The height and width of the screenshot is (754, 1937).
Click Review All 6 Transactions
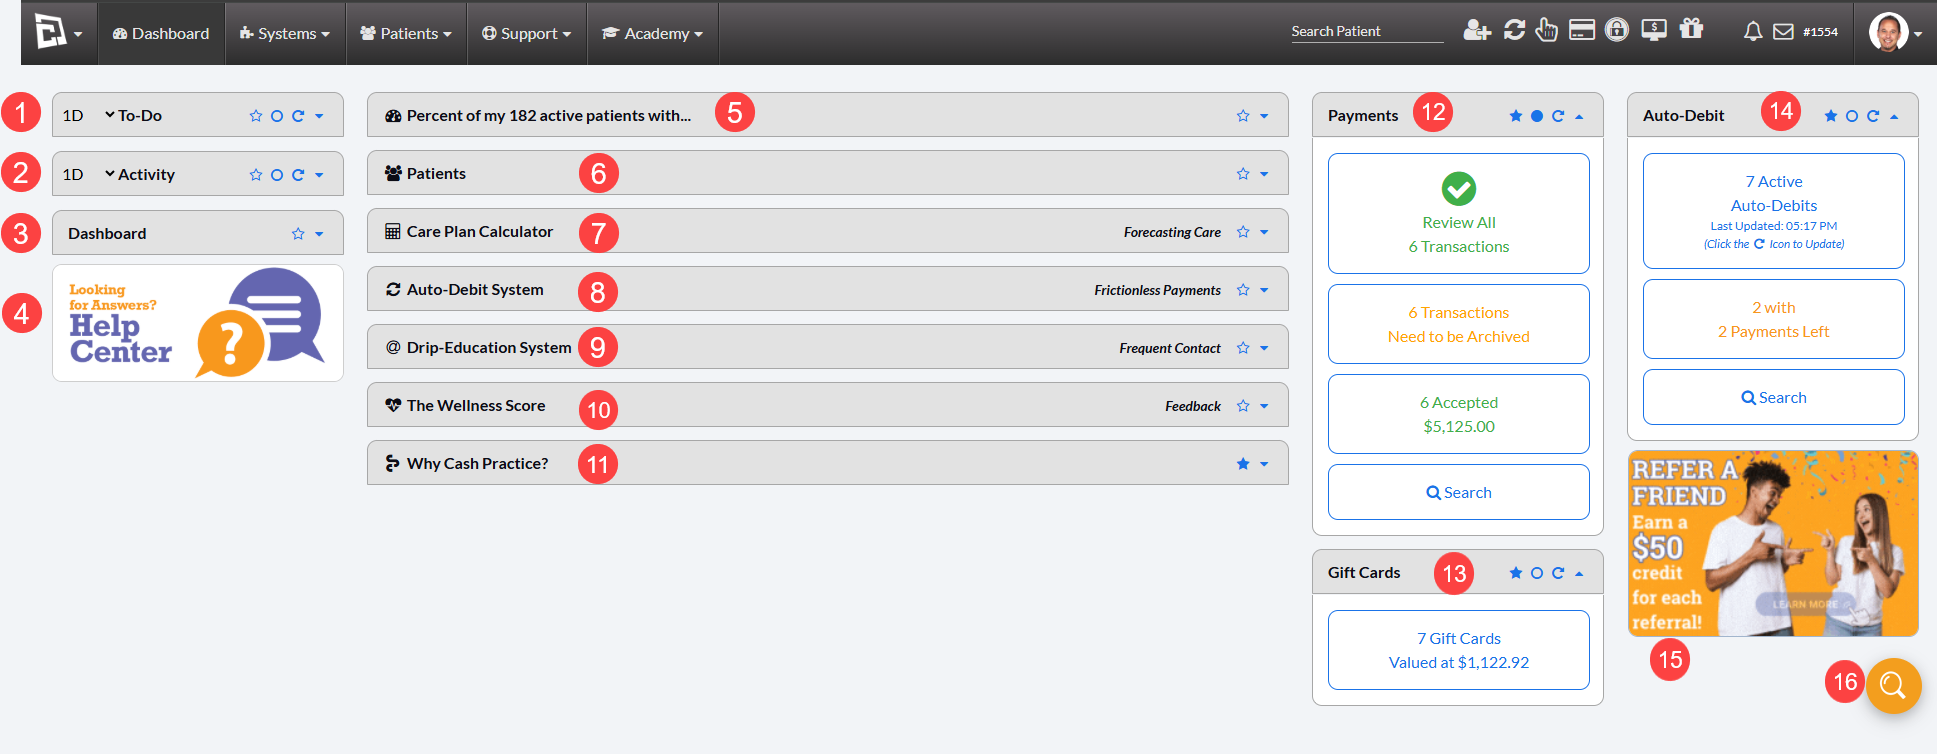coord(1458,213)
